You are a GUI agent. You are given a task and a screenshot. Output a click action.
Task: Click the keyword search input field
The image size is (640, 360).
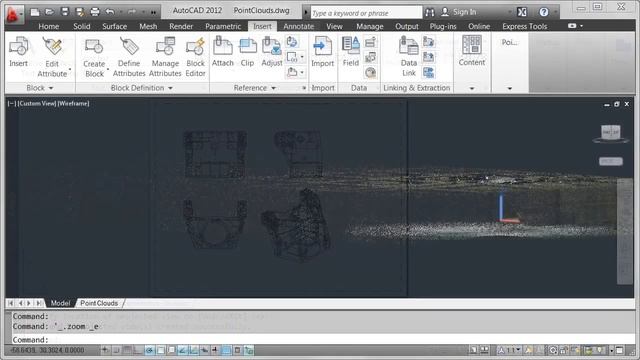click(x=366, y=13)
